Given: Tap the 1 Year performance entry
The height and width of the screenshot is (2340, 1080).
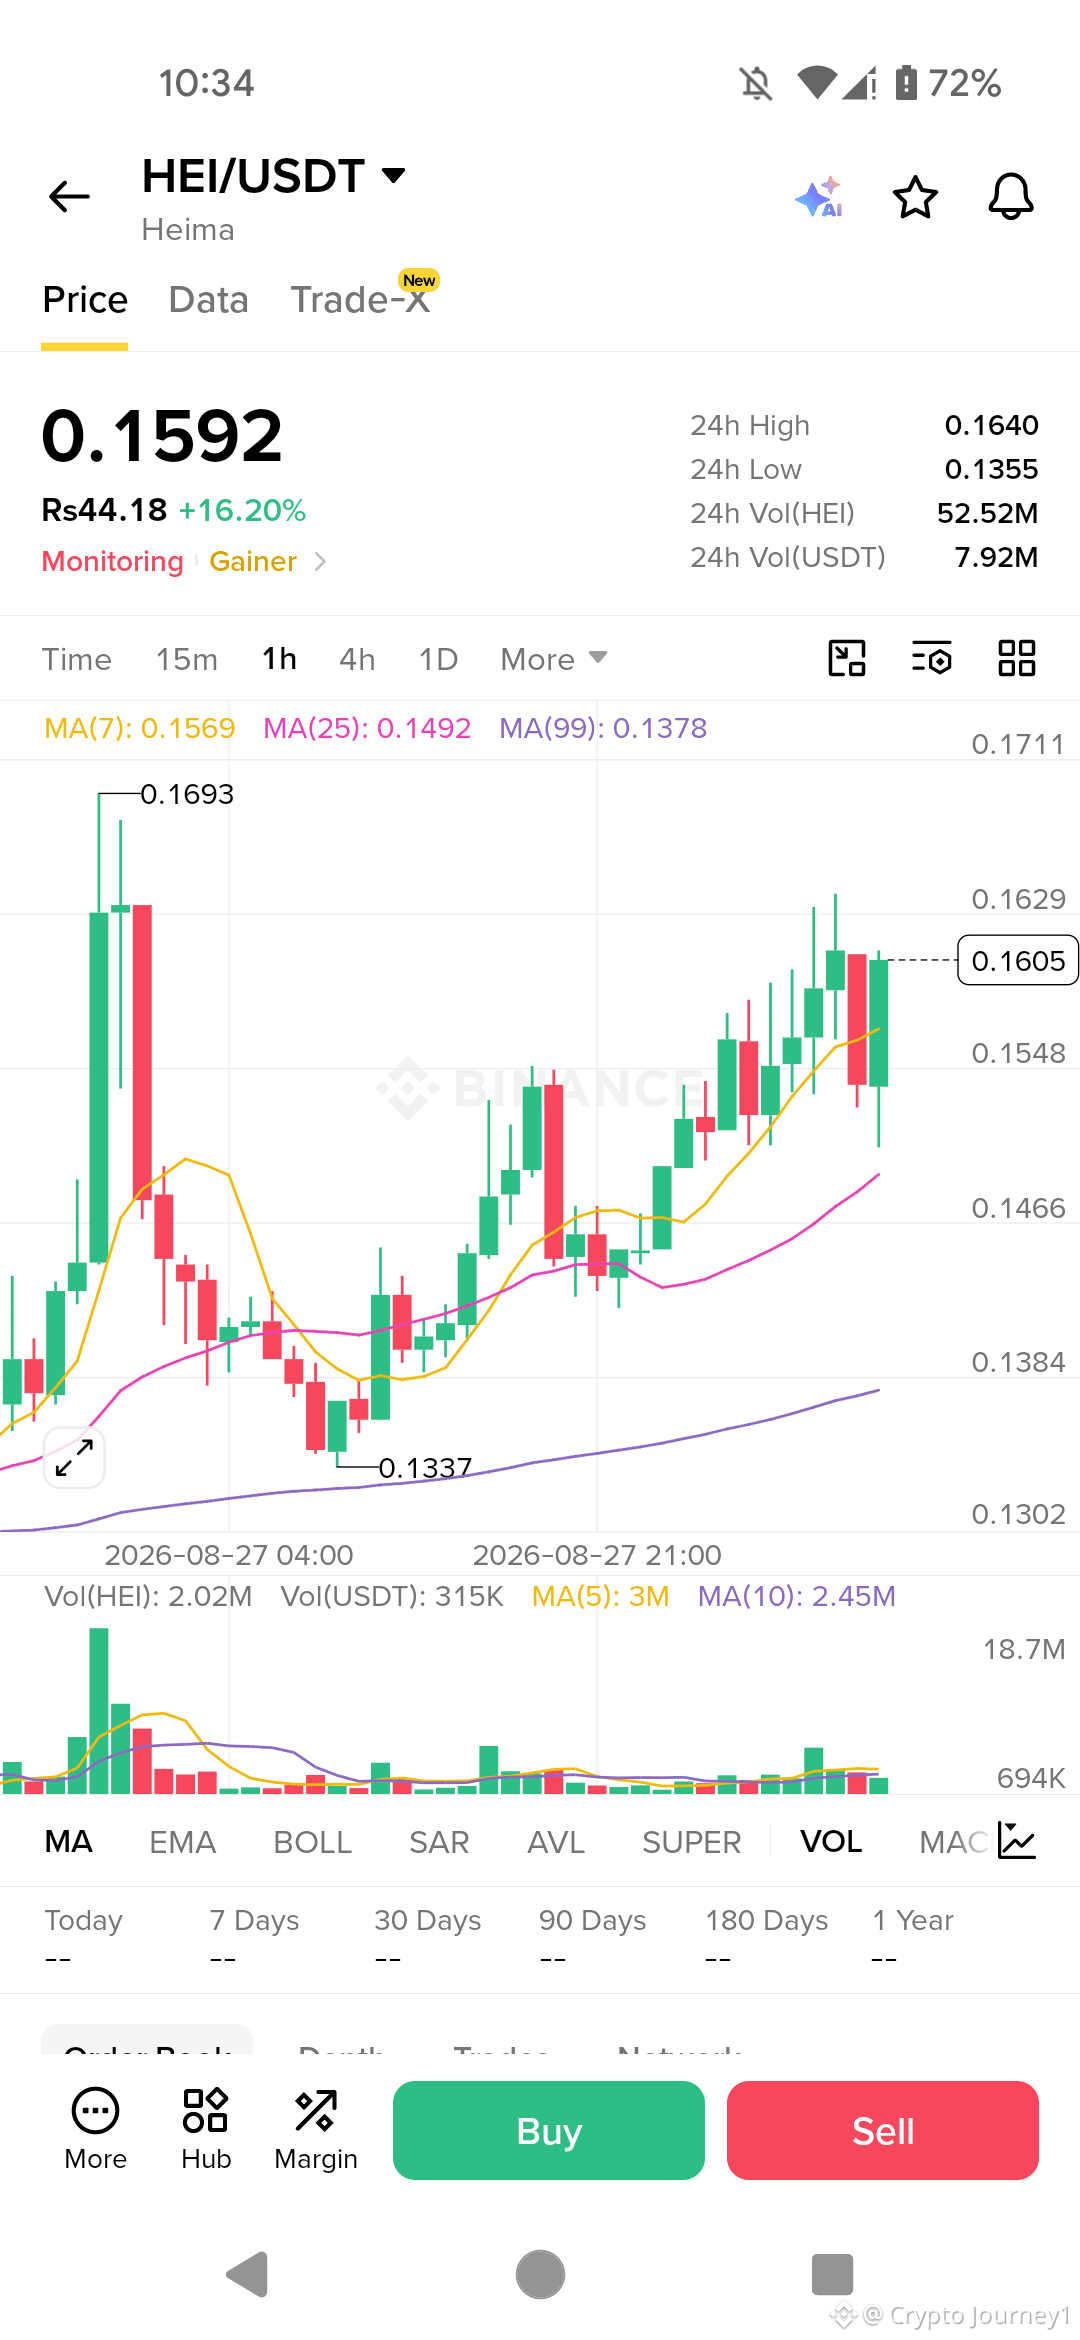Looking at the screenshot, I should point(912,1938).
